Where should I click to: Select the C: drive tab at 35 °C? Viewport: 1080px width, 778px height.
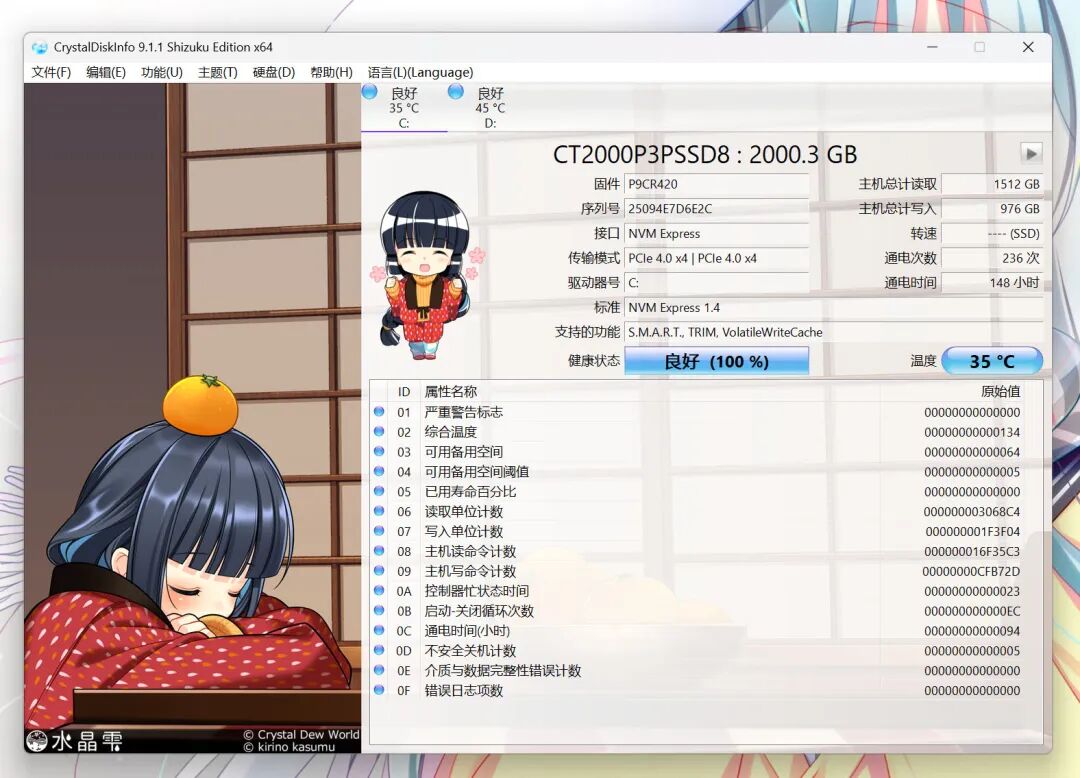tap(404, 107)
